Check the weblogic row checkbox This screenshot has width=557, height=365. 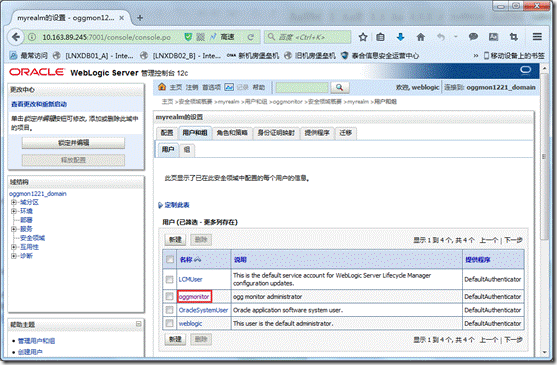coord(169,323)
